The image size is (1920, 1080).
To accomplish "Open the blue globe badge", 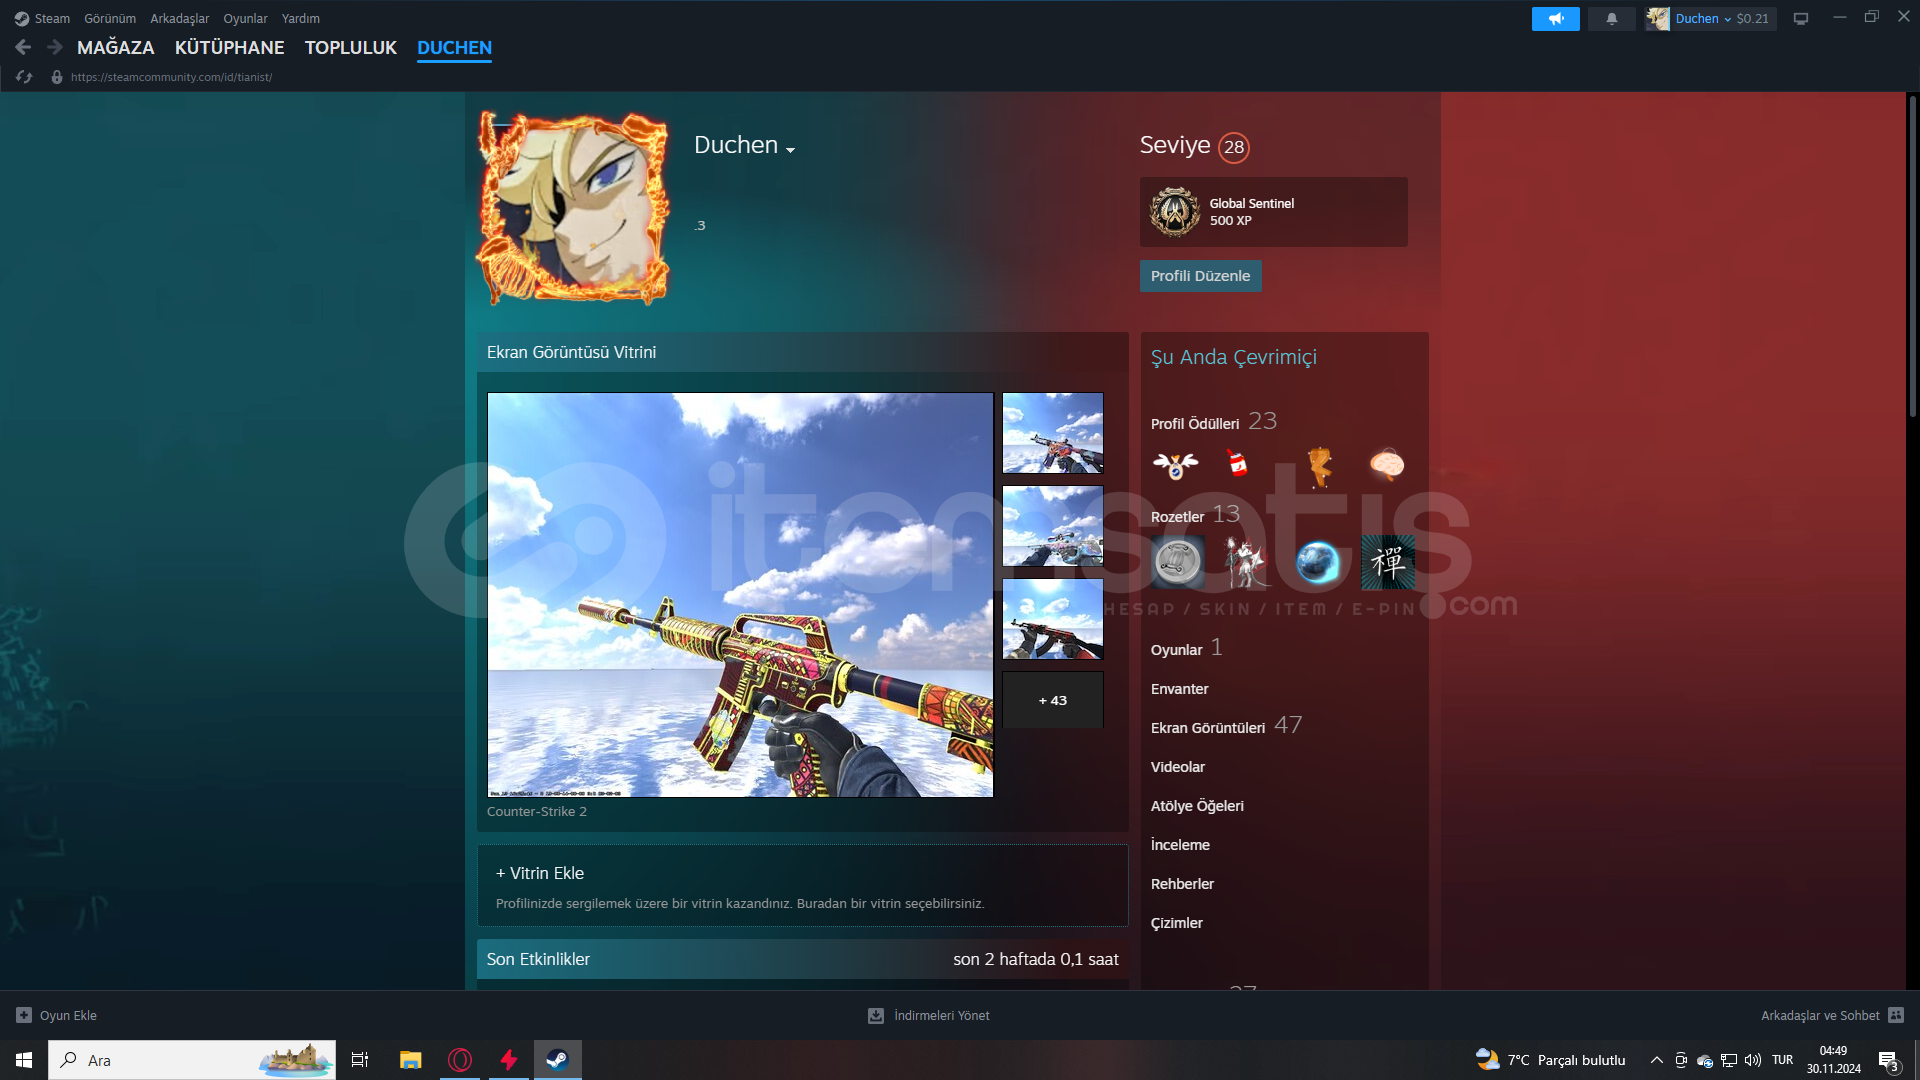I will (x=1318, y=562).
